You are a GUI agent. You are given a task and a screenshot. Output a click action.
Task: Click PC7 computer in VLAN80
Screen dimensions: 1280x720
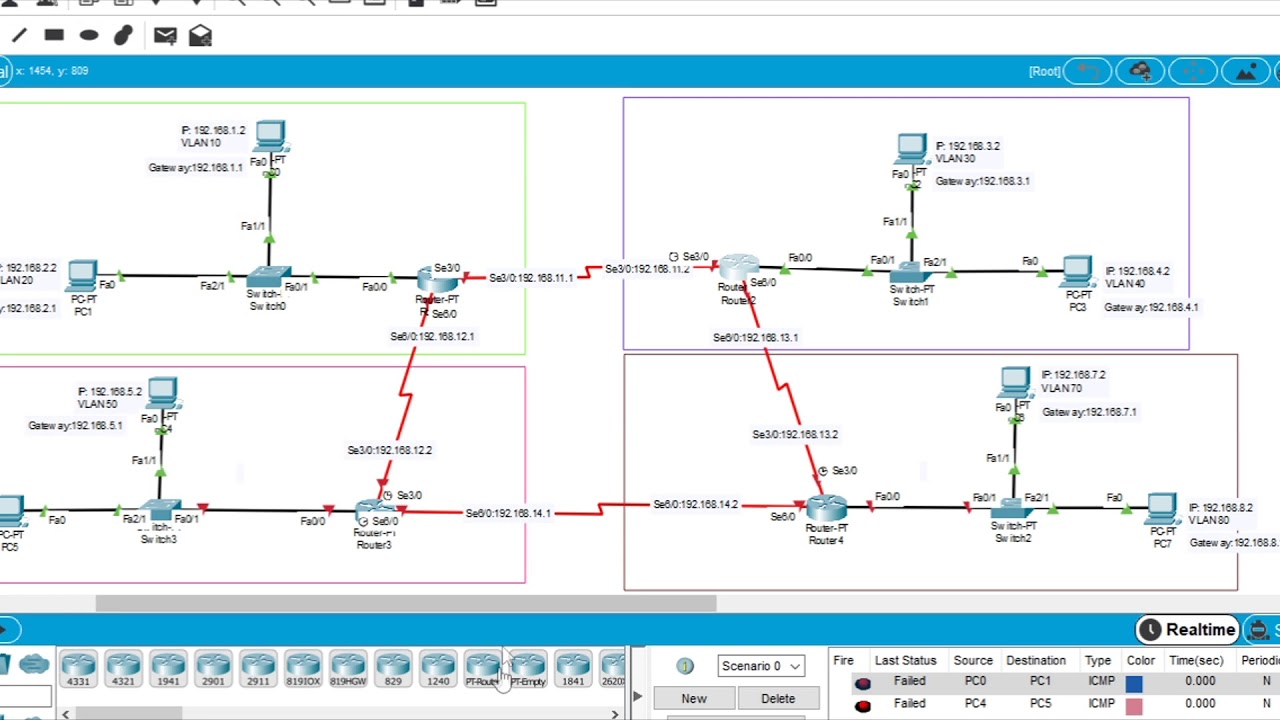[1161, 509]
